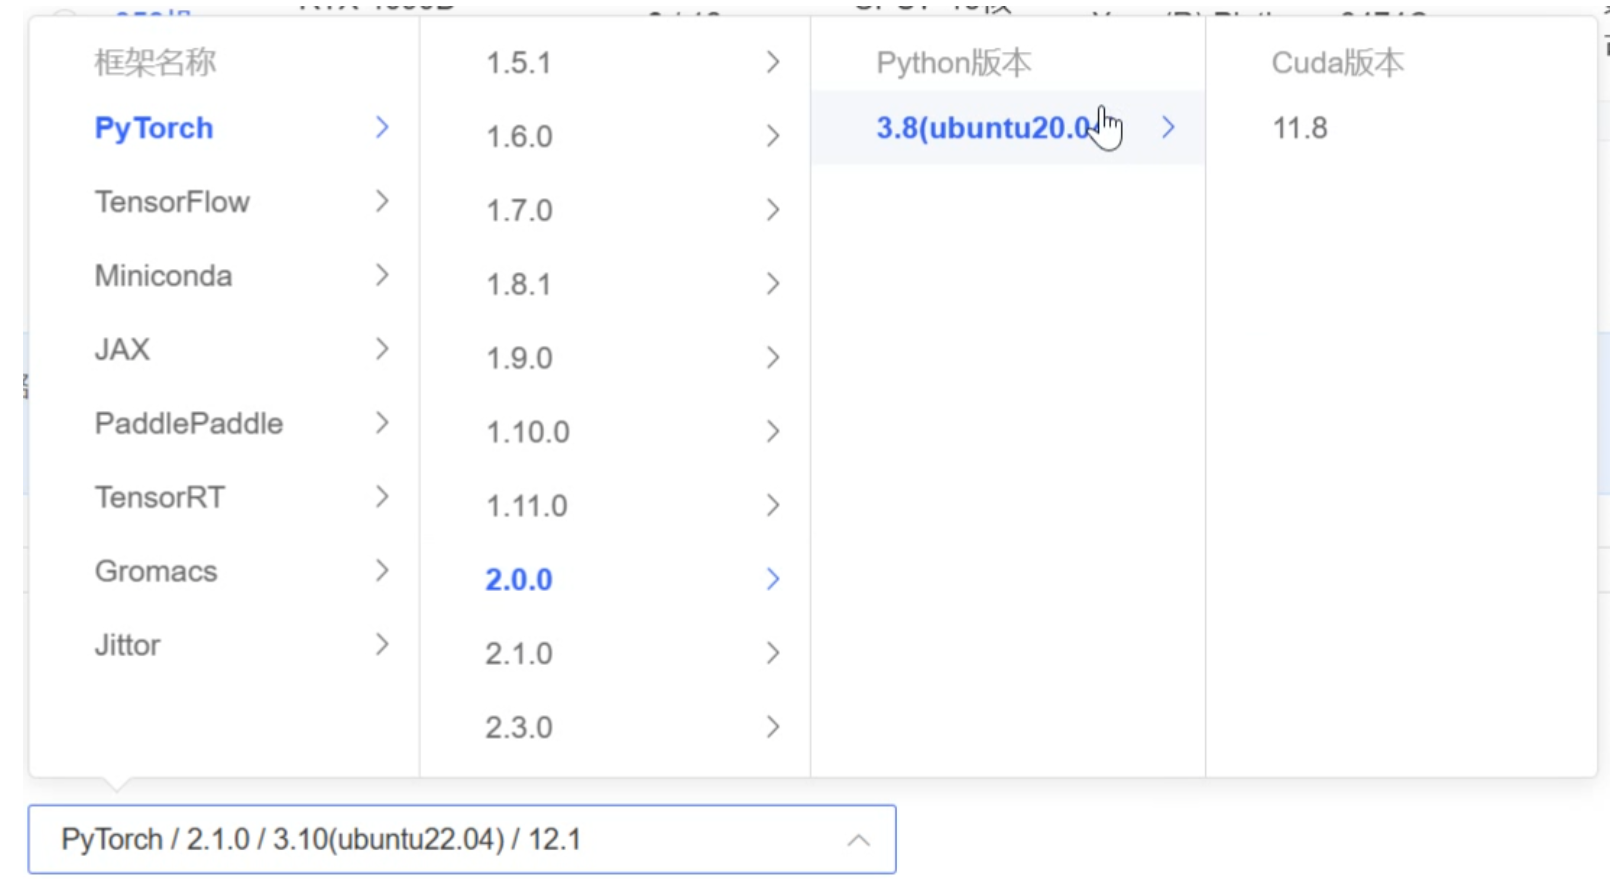Choose PaddlePaddle framework entry
The width and height of the screenshot is (1621, 879).
(x=188, y=424)
